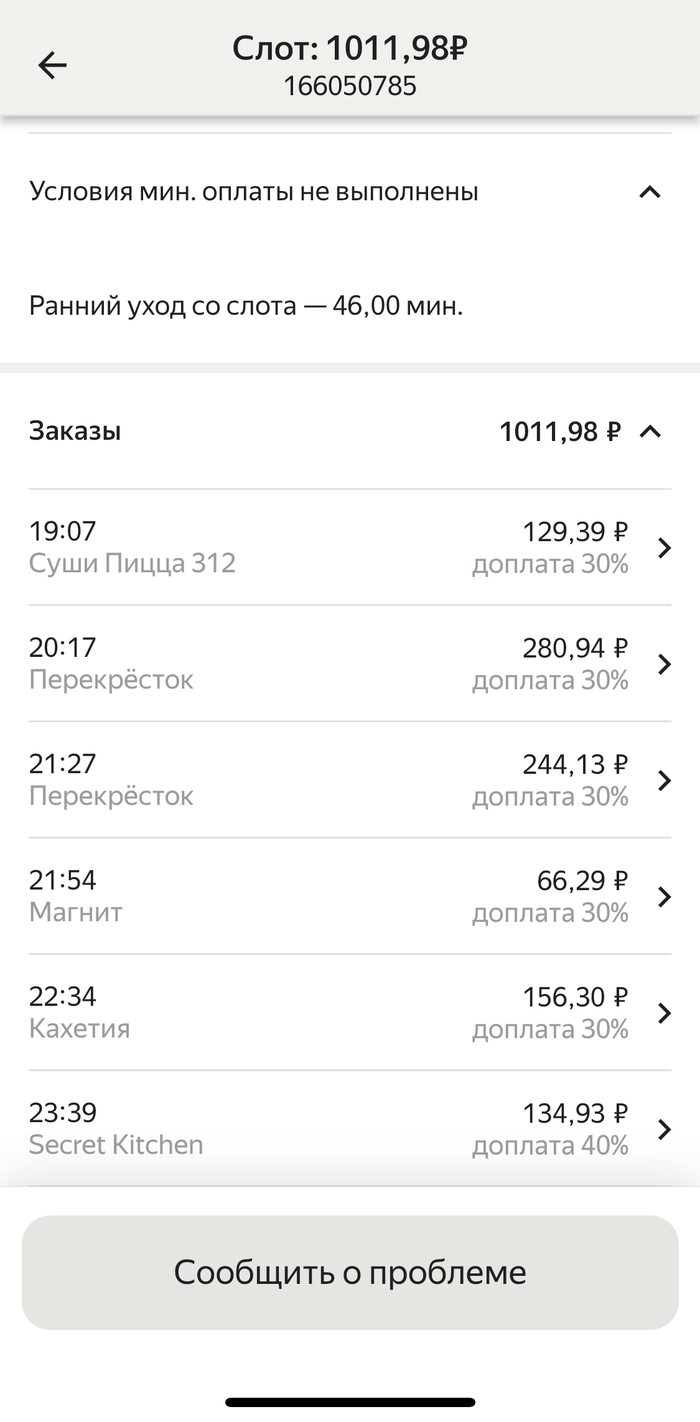The width and height of the screenshot is (700, 1422).
Task: Tap the iOS home indicator bar
Action: pos(350,1402)
